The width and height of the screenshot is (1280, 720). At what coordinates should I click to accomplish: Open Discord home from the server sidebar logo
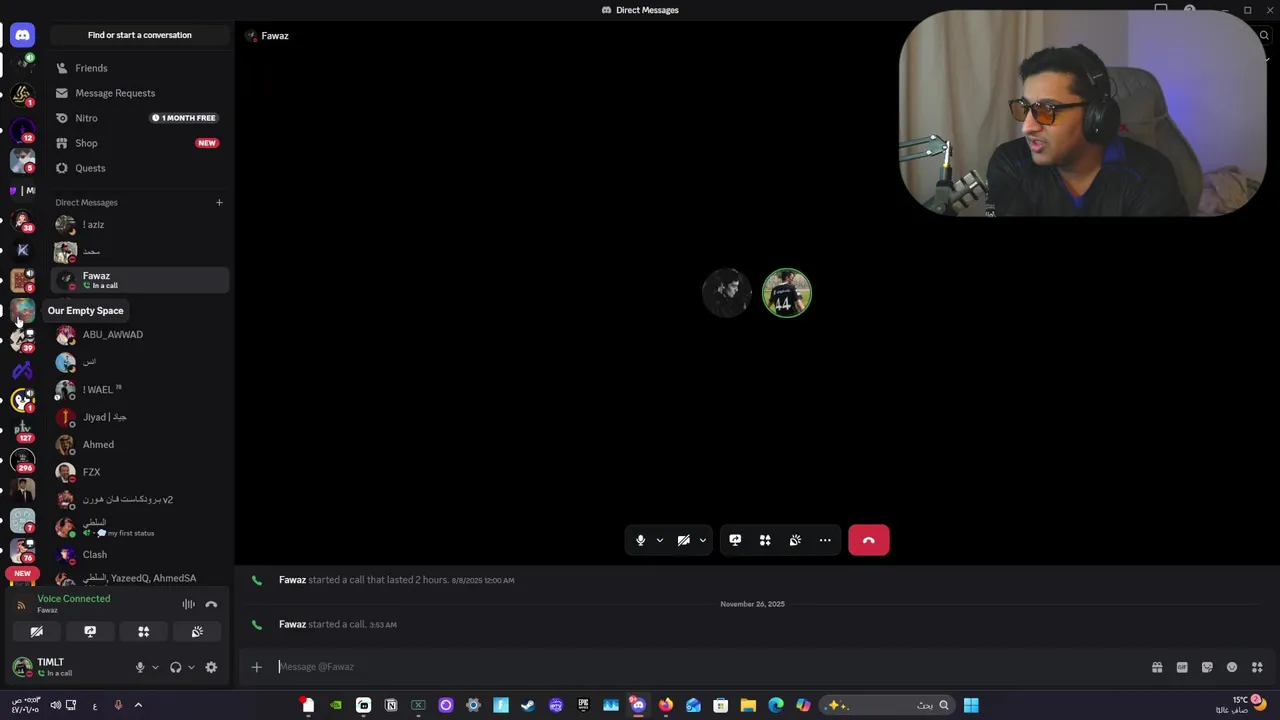[x=22, y=35]
